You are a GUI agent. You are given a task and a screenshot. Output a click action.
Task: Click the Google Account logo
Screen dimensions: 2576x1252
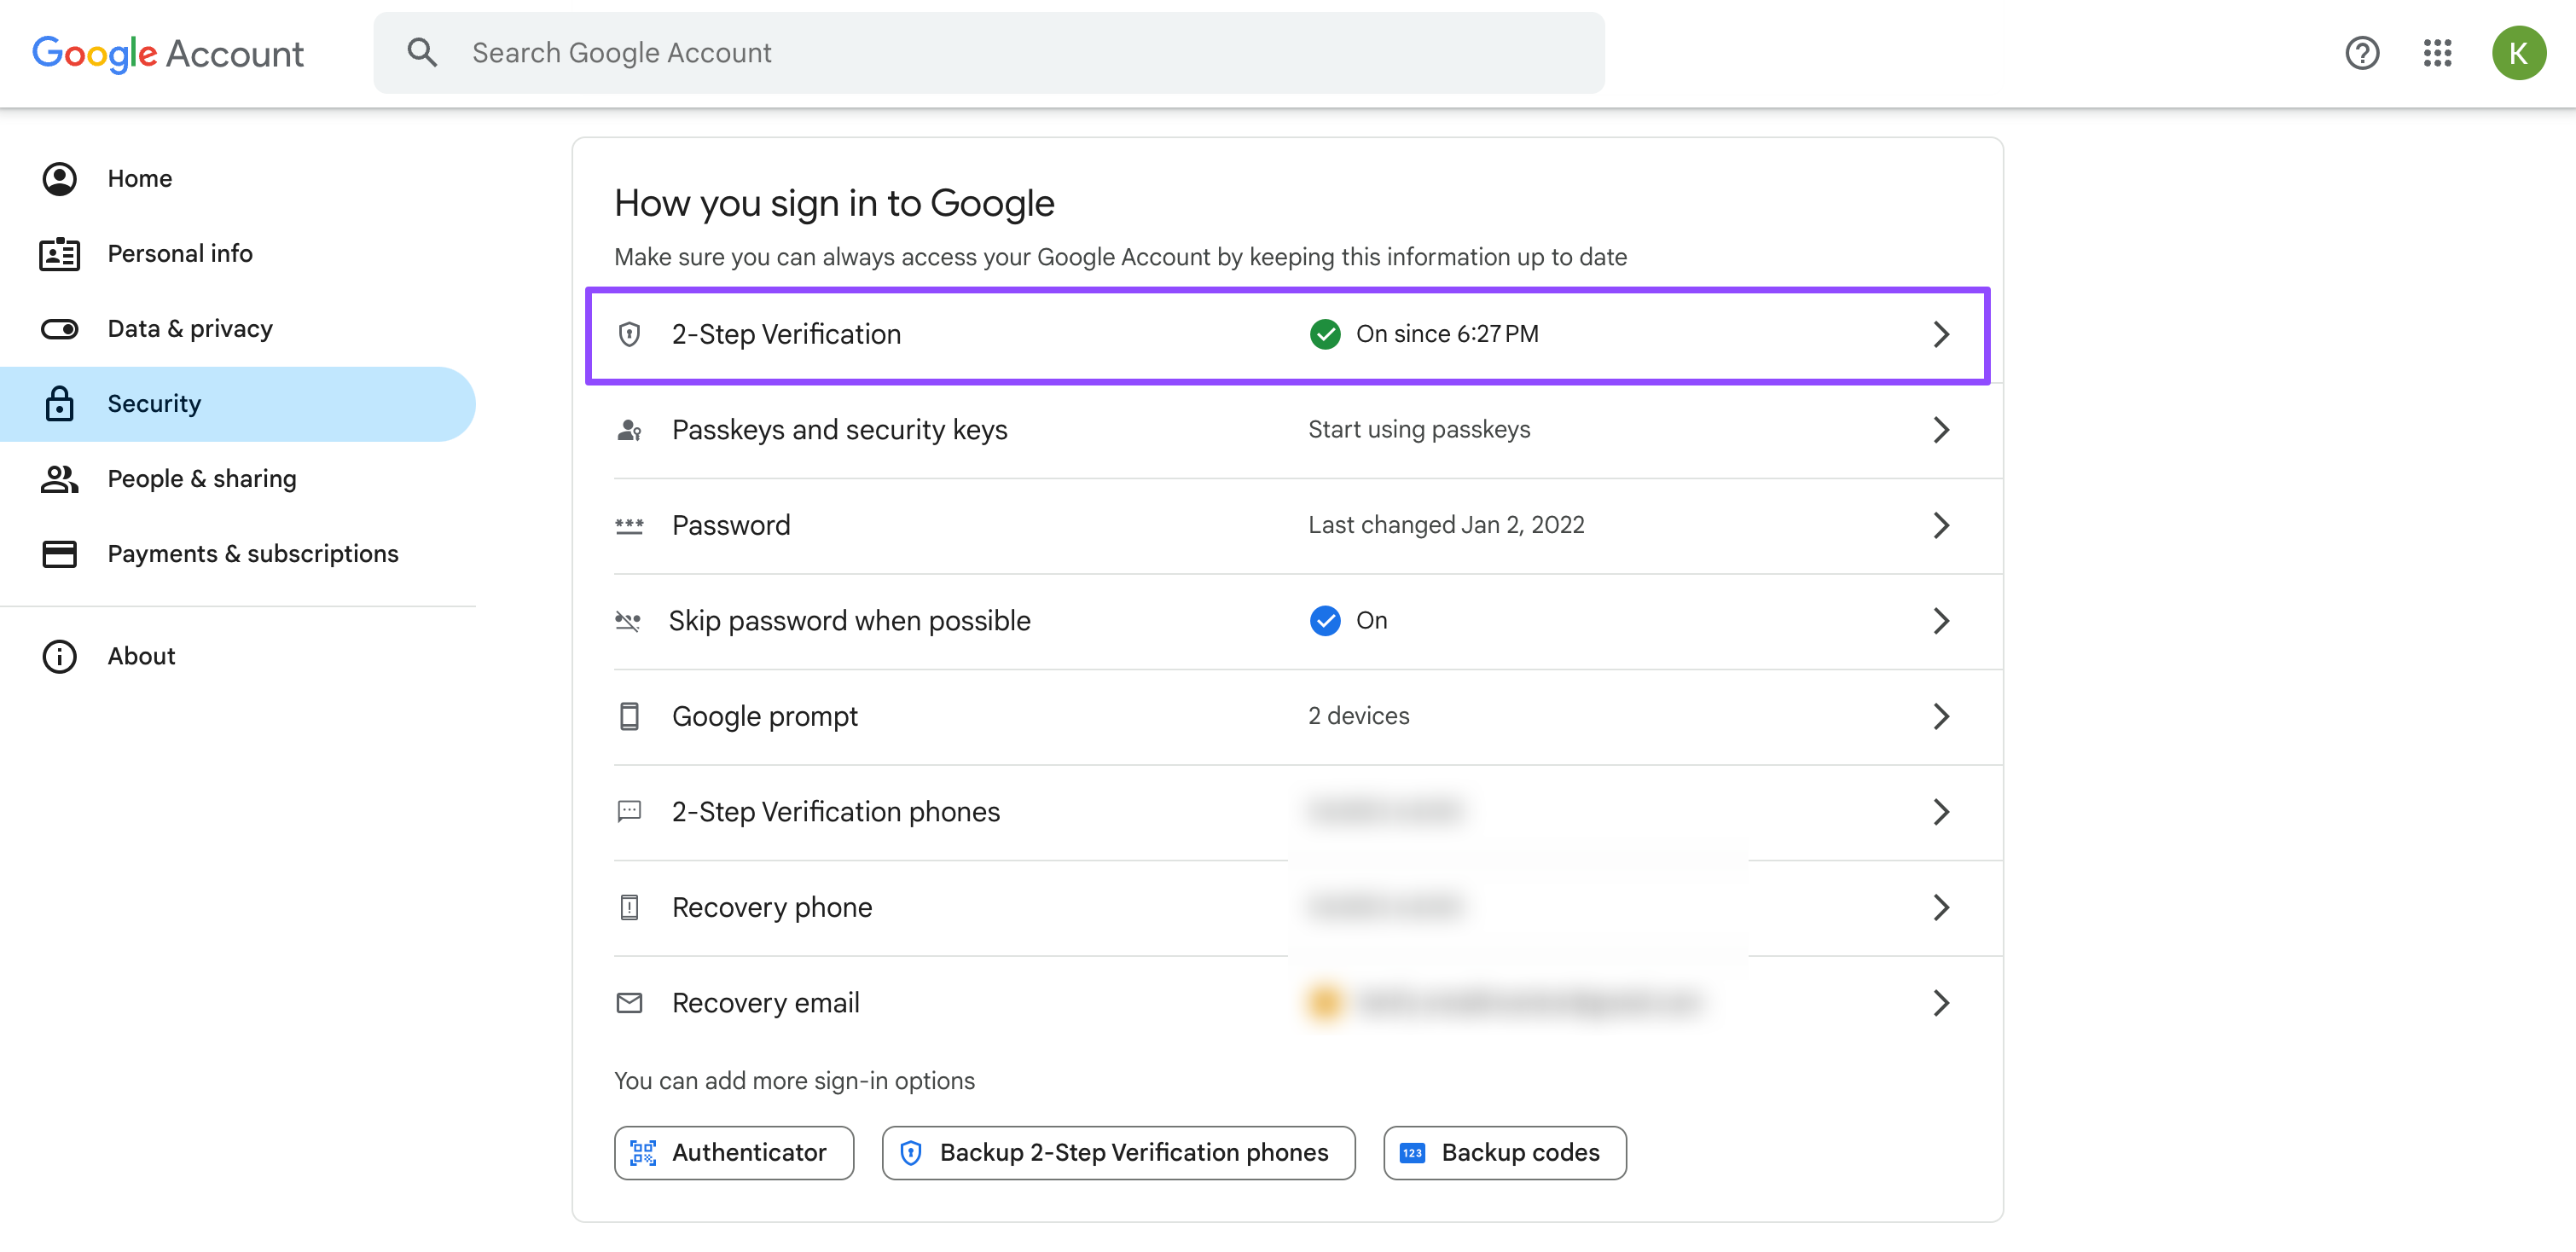[x=168, y=53]
